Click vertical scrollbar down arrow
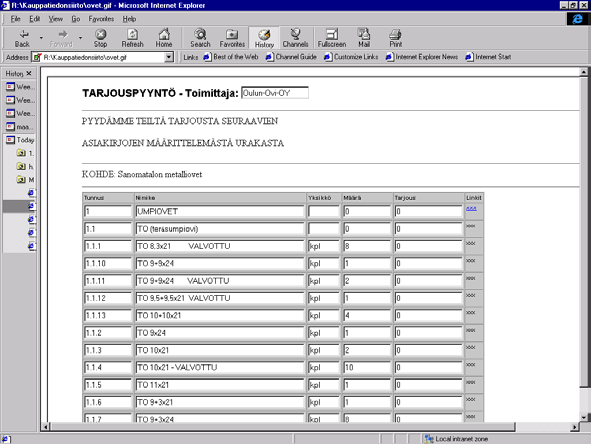Viewport: 591px width, 444px height. (583, 417)
